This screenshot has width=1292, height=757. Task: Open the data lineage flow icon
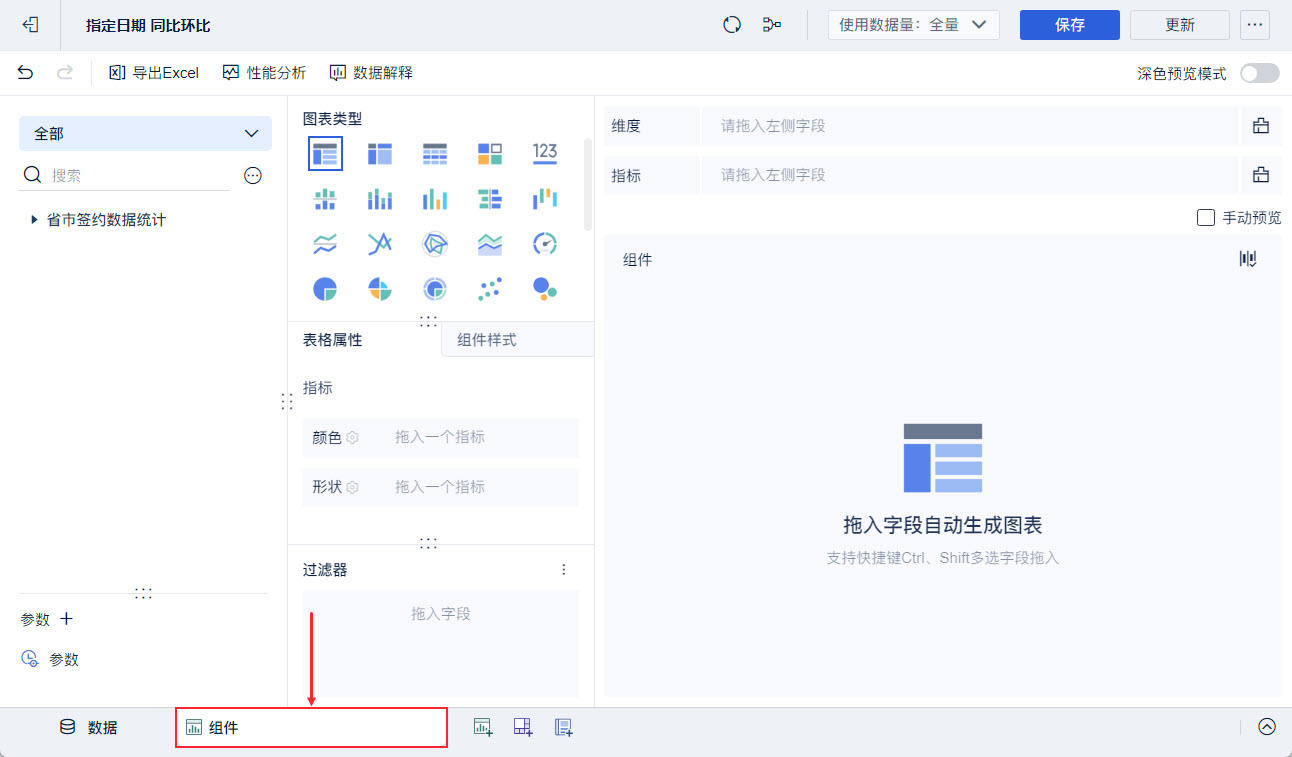(772, 25)
